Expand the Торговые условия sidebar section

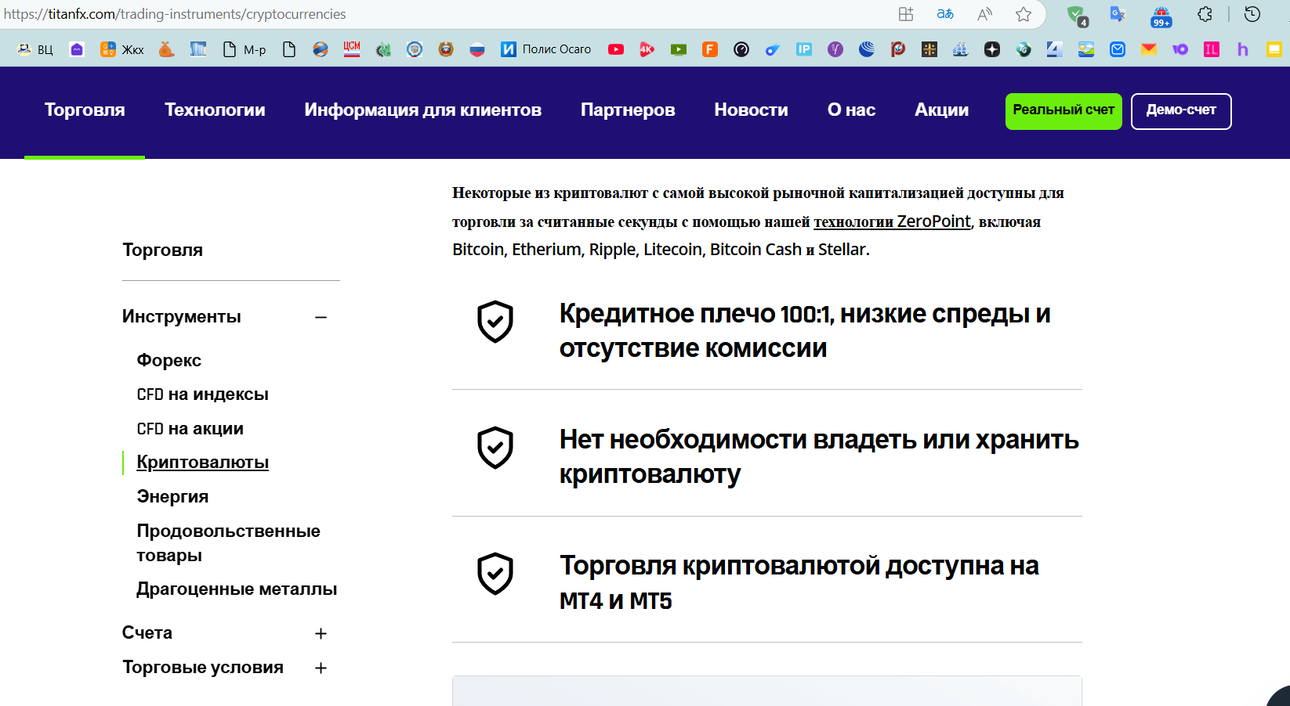[x=321, y=668]
